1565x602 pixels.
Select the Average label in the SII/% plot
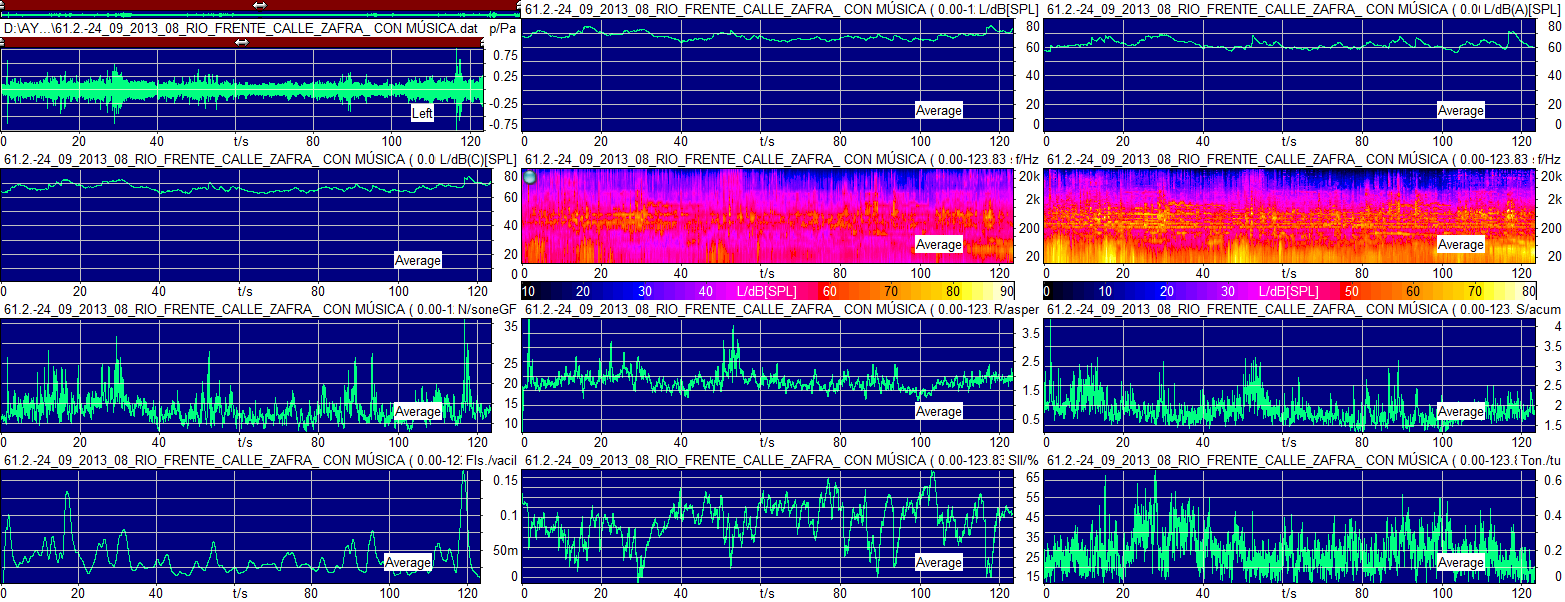point(938,562)
